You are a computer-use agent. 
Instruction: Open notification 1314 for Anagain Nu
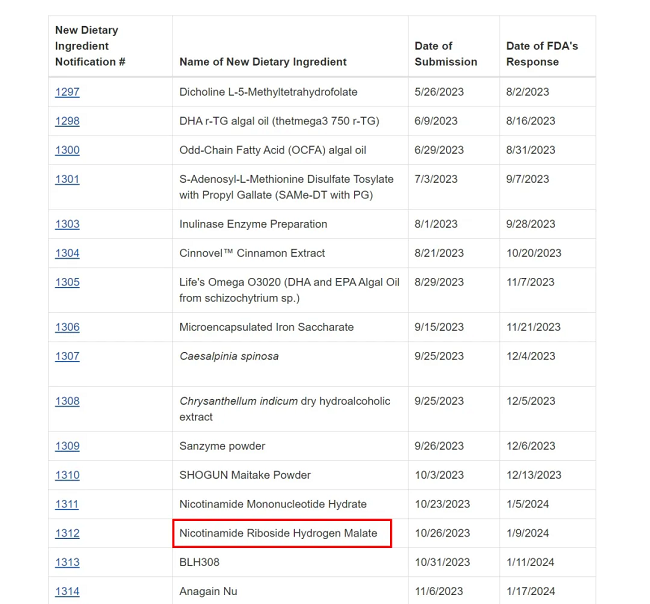coord(67,591)
